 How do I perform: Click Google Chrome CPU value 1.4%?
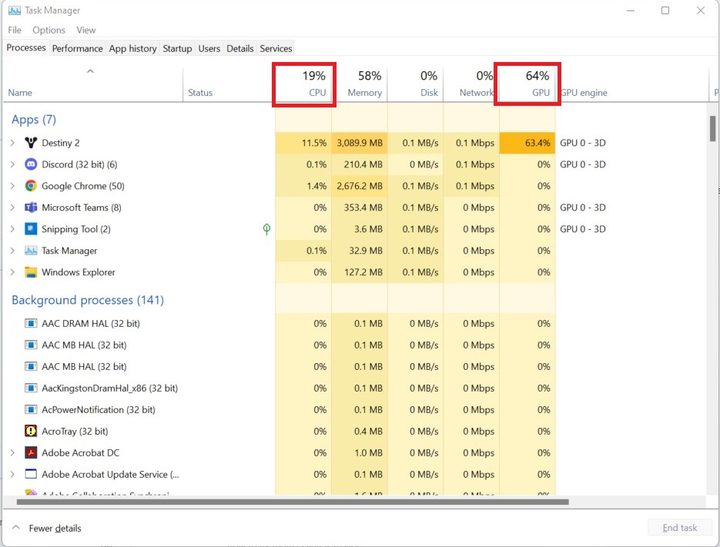point(316,186)
